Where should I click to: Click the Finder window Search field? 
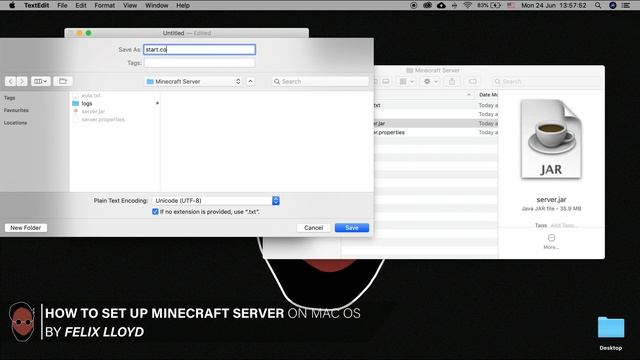[547, 81]
